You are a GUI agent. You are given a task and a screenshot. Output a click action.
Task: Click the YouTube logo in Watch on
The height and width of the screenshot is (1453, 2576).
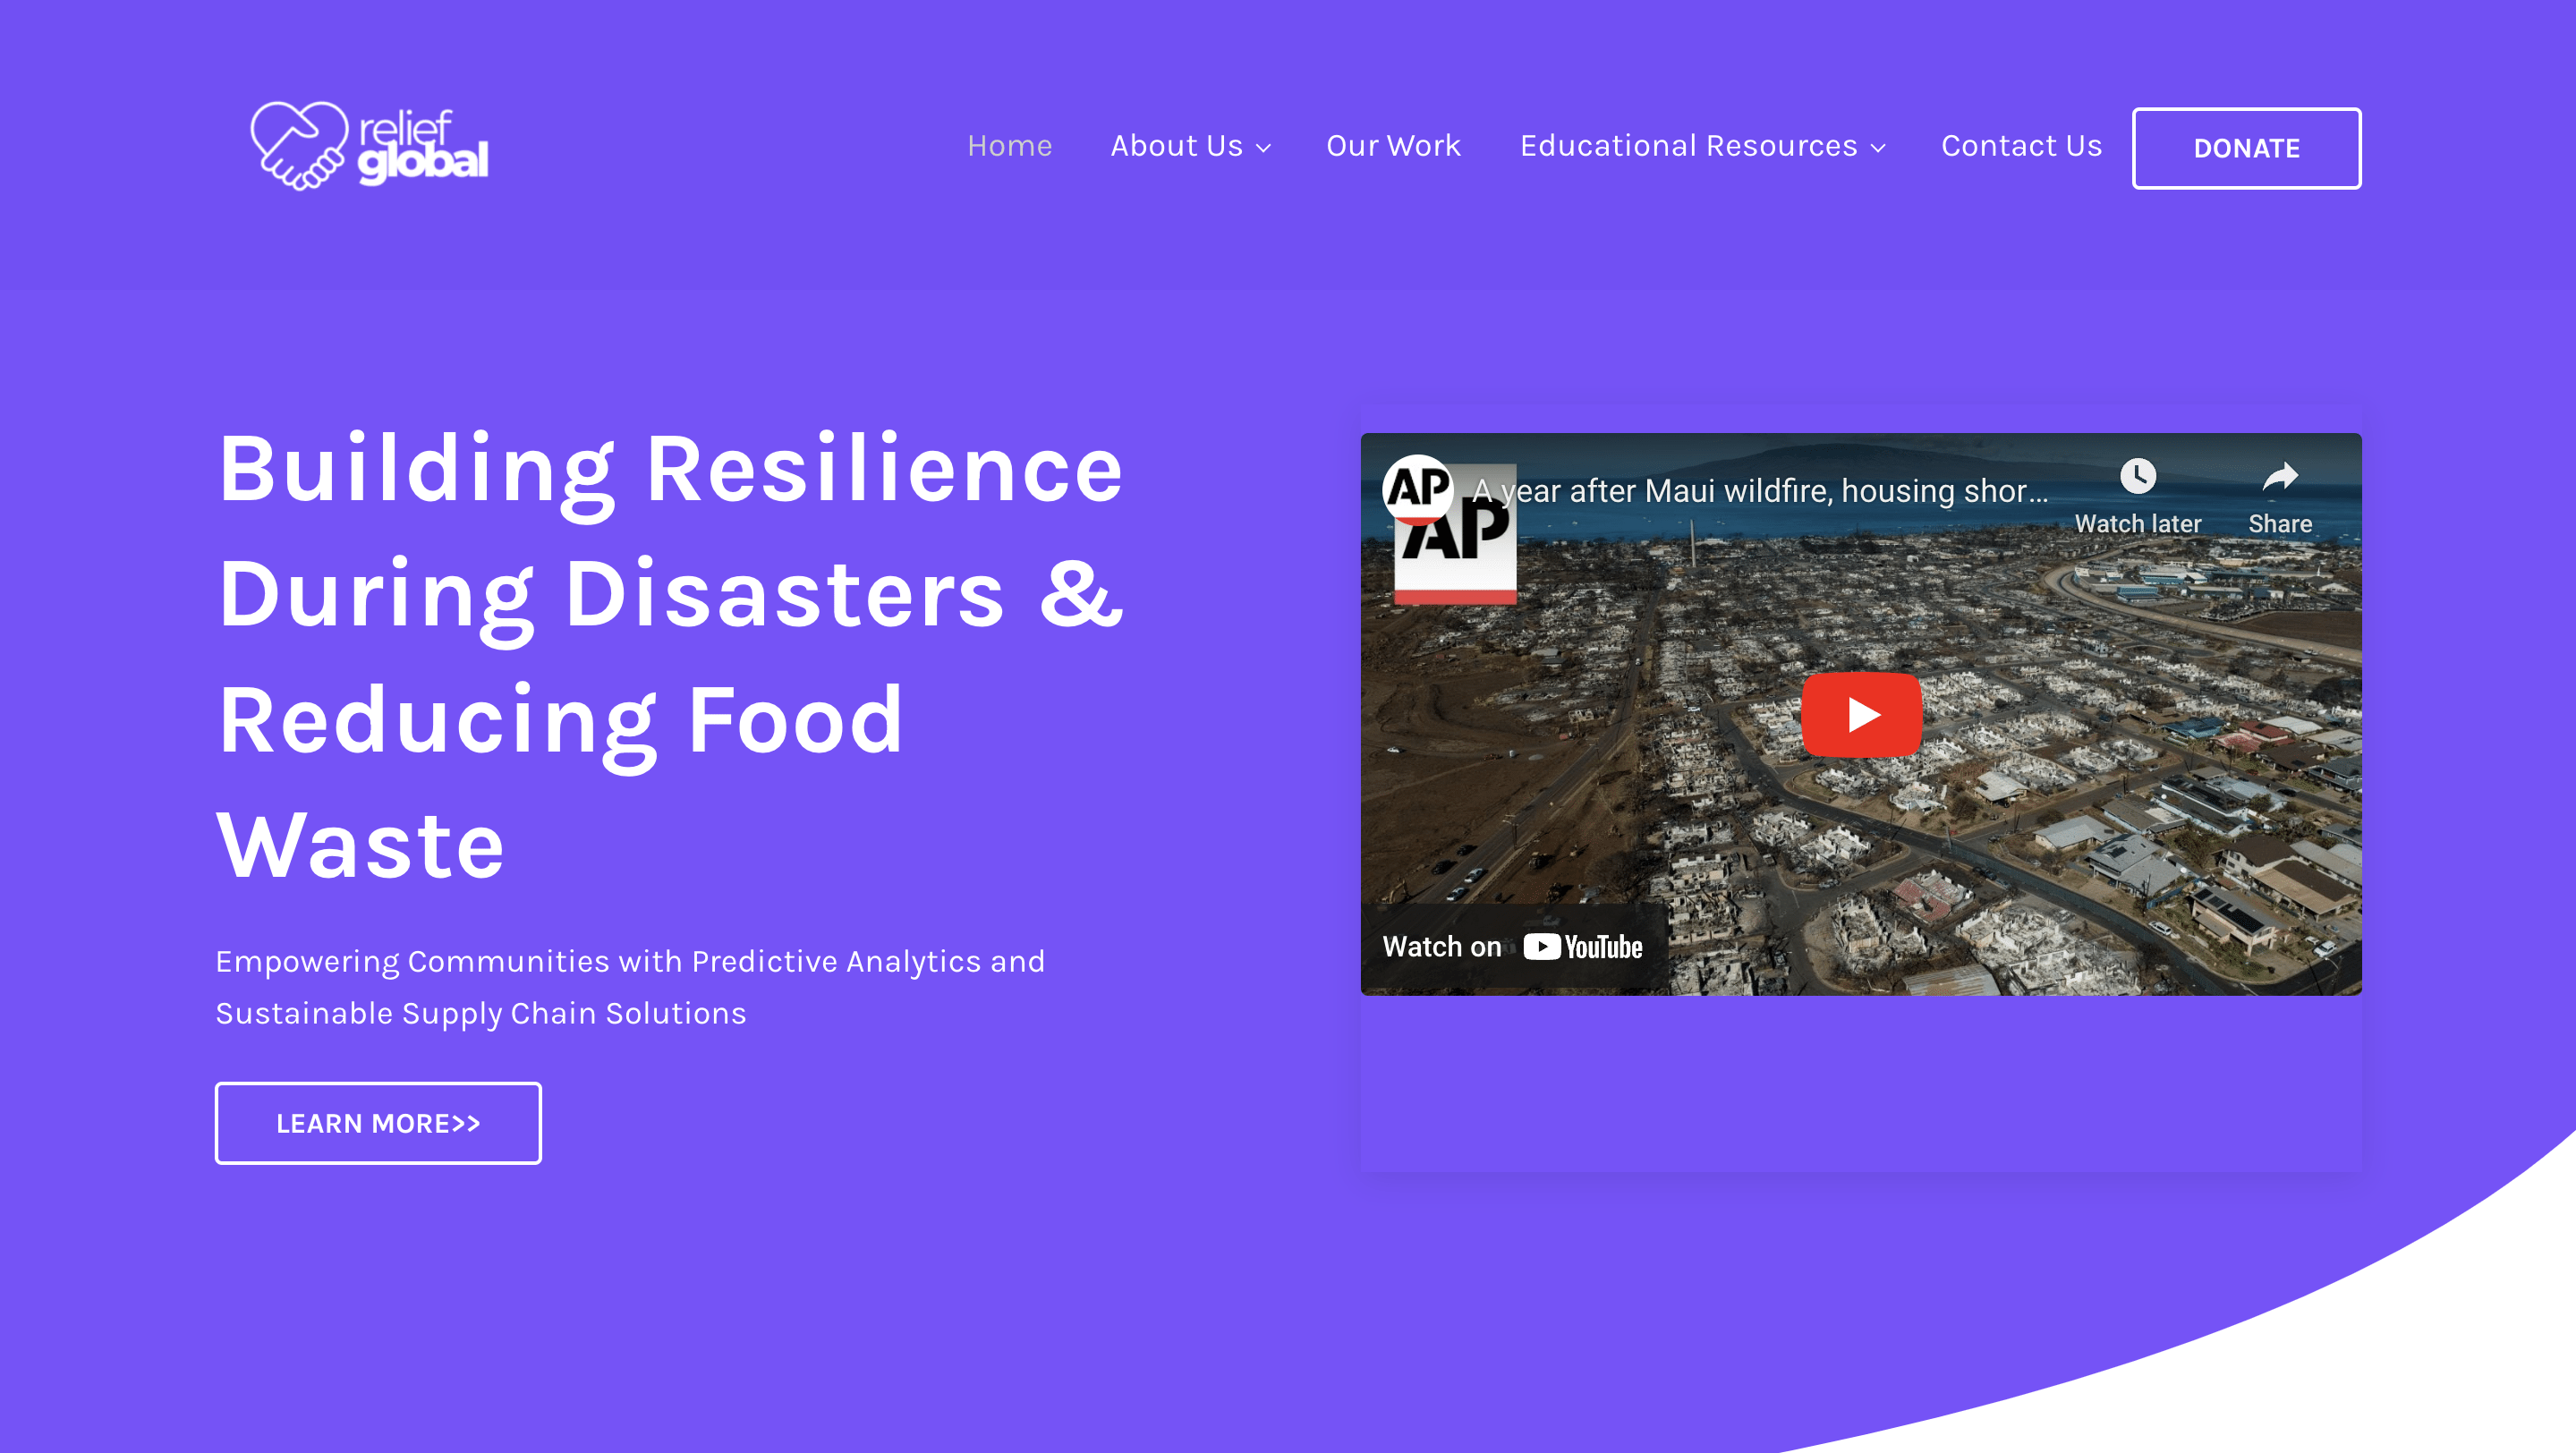click(1583, 947)
